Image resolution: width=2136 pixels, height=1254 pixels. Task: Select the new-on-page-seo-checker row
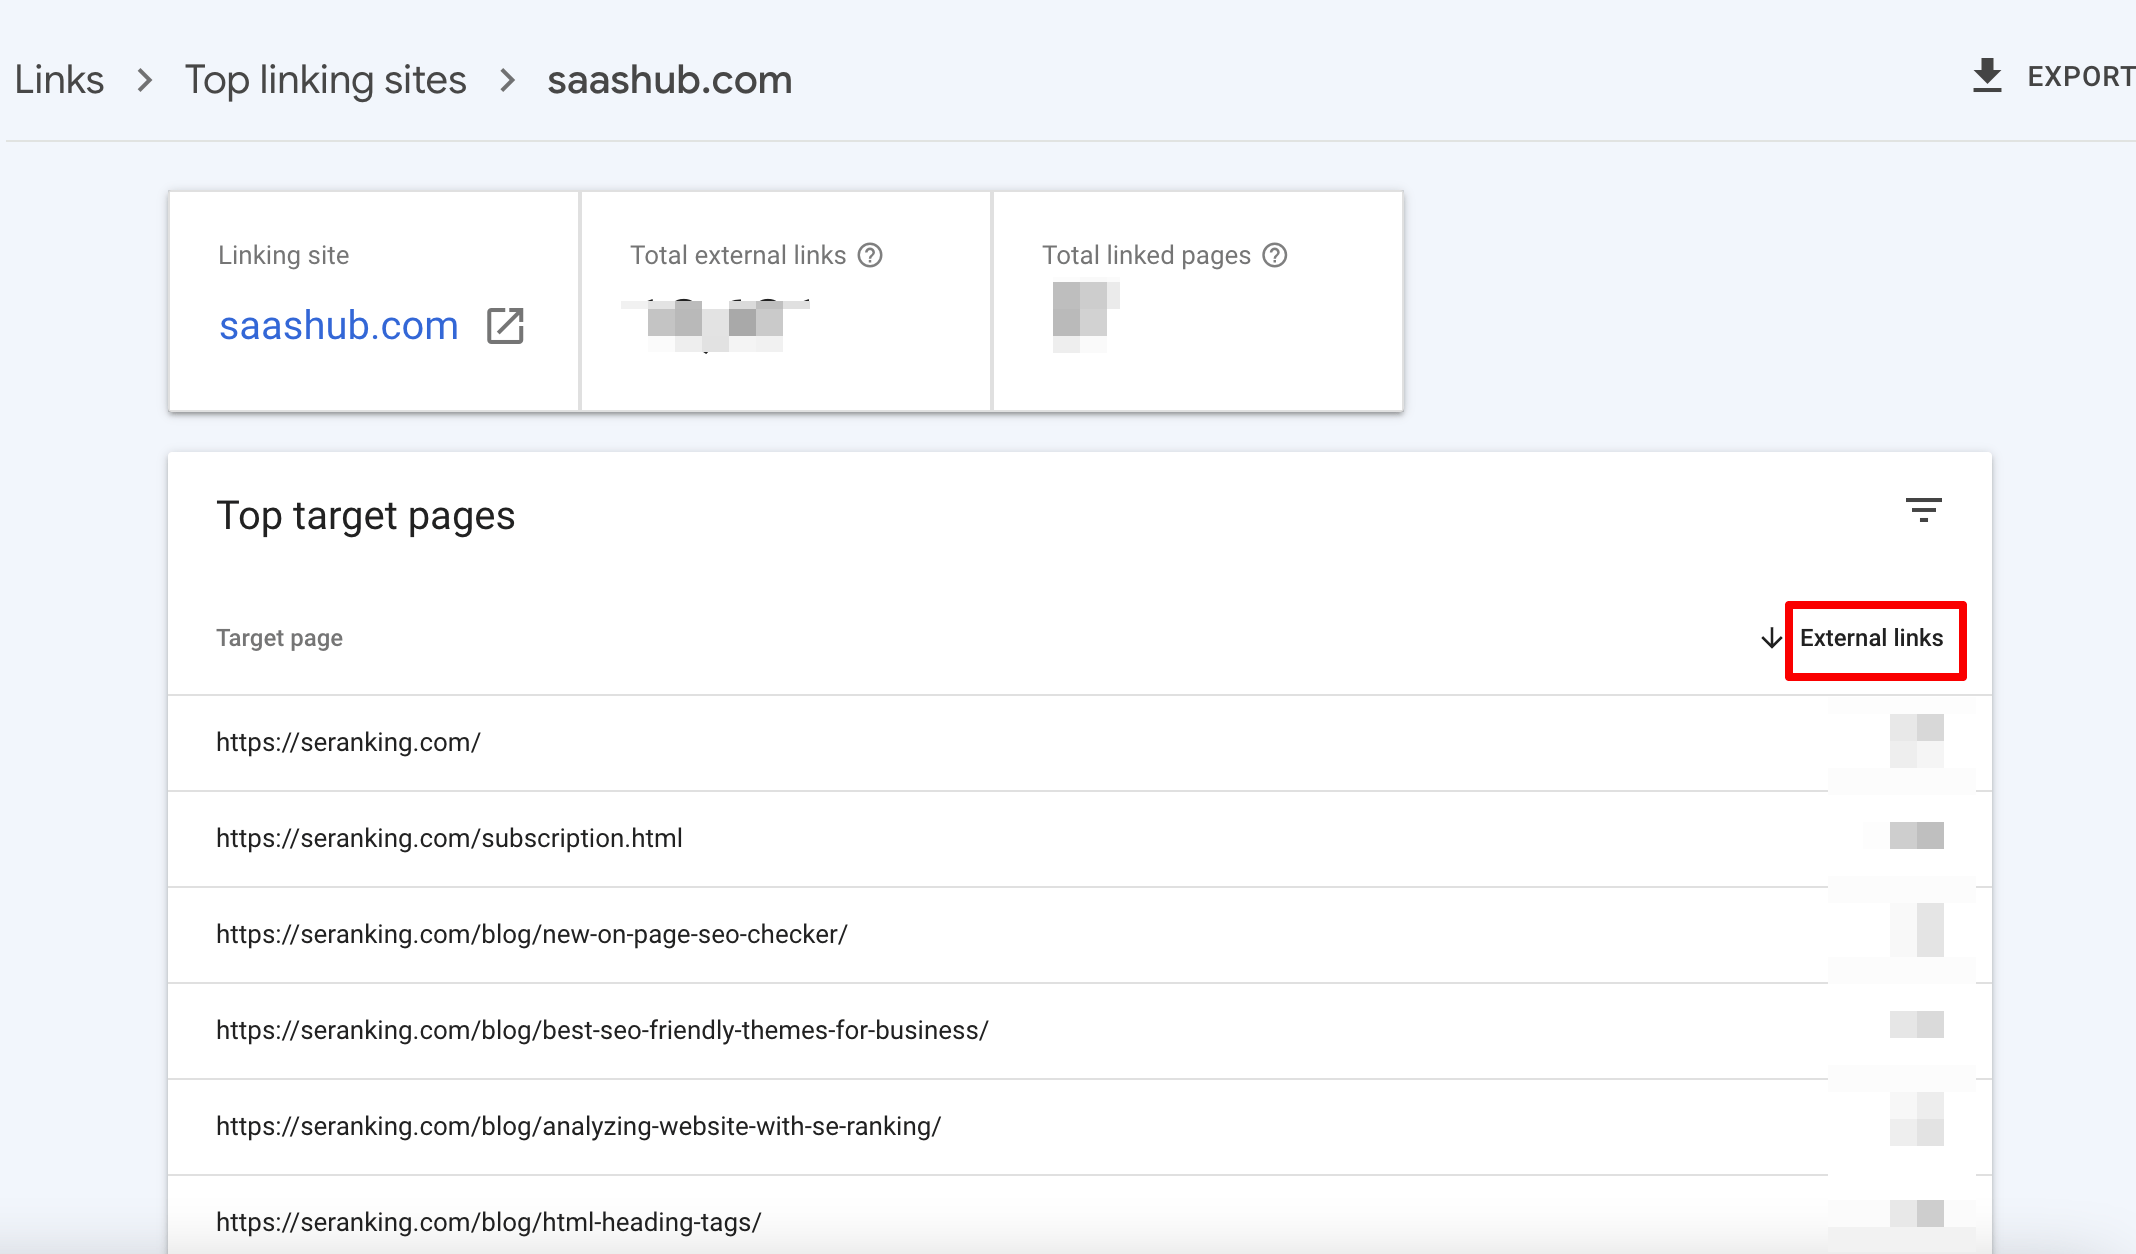pyautogui.click(x=1079, y=934)
